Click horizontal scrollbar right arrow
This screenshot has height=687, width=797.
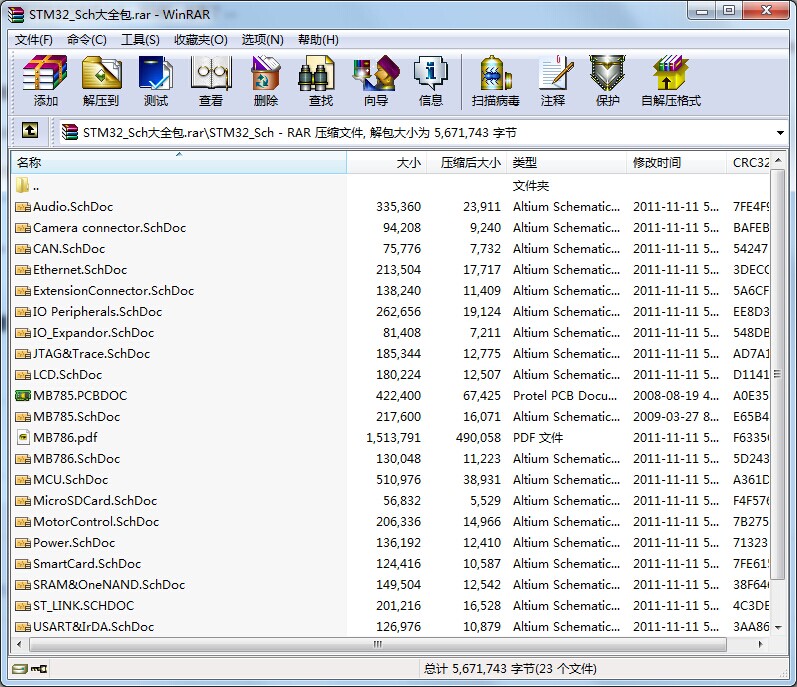[760, 644]
